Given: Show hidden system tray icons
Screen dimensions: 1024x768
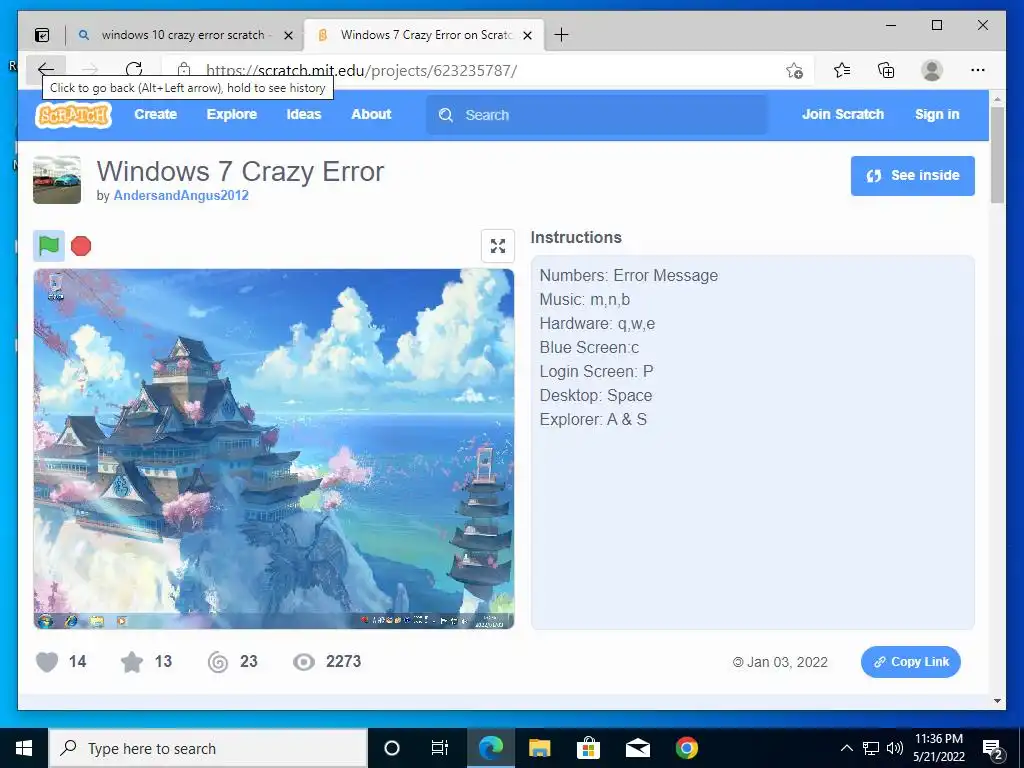Looking at the screenshot, I should click(846, 748).
